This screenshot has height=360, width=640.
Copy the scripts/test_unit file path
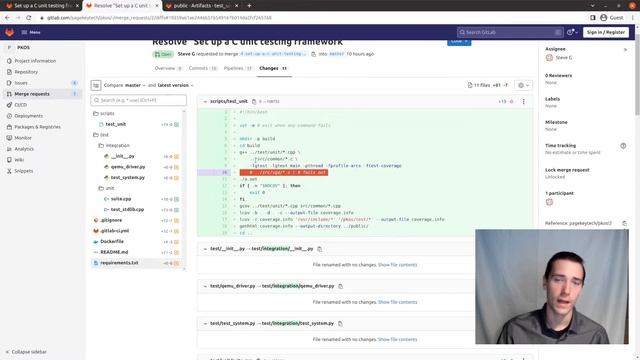point(254,102)
